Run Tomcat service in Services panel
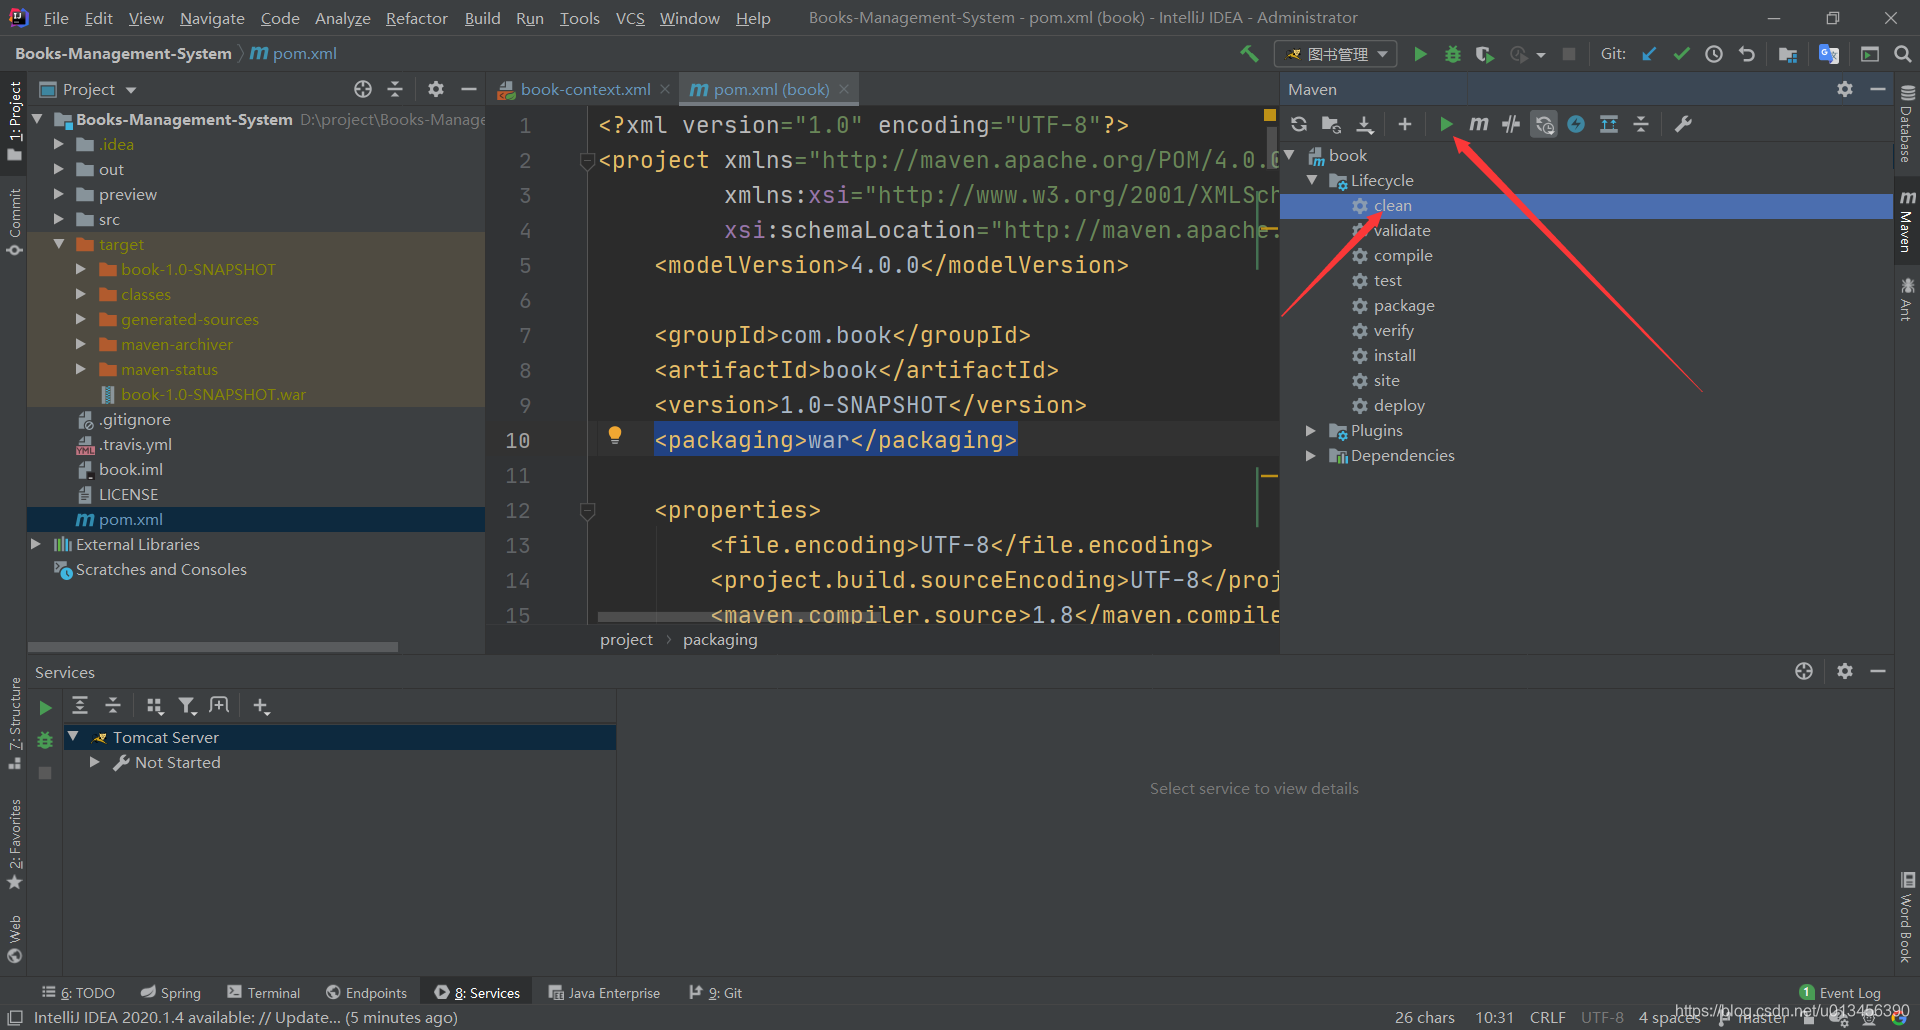 [45, 708]
